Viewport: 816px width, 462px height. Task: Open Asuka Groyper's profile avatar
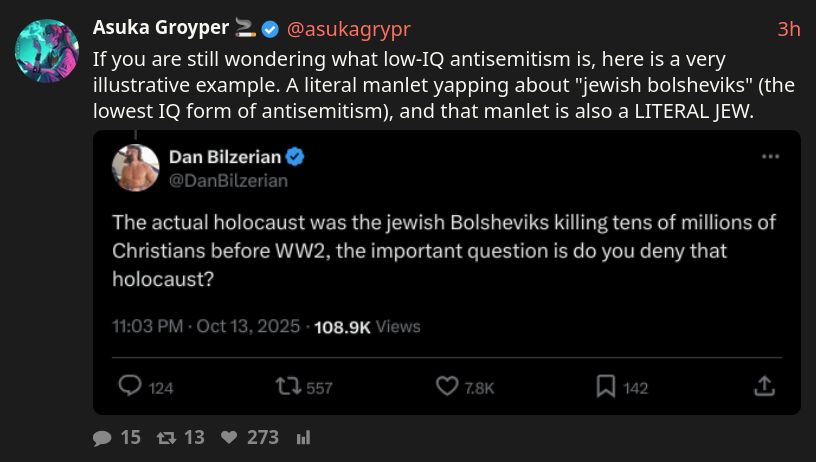point(47,51)
